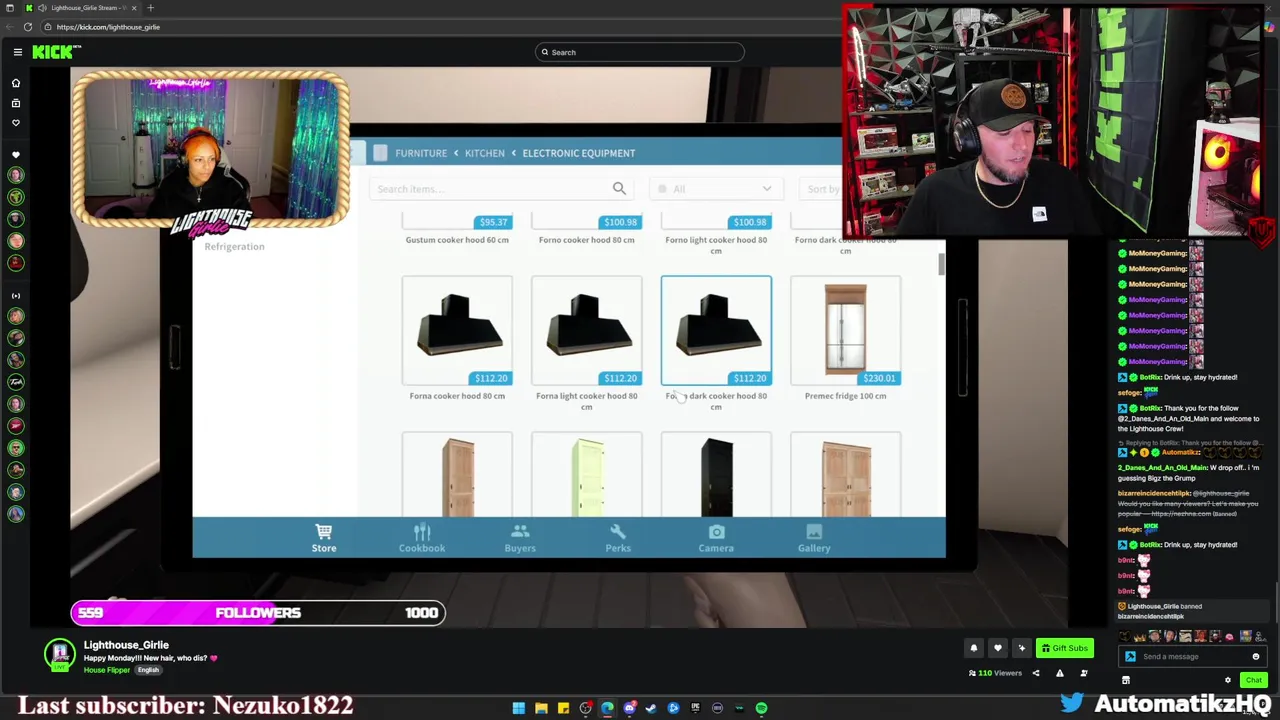Click the Lighthouse_Girlie channel name
This screenshot has height=720, width=1280.
tap(126, 645)
